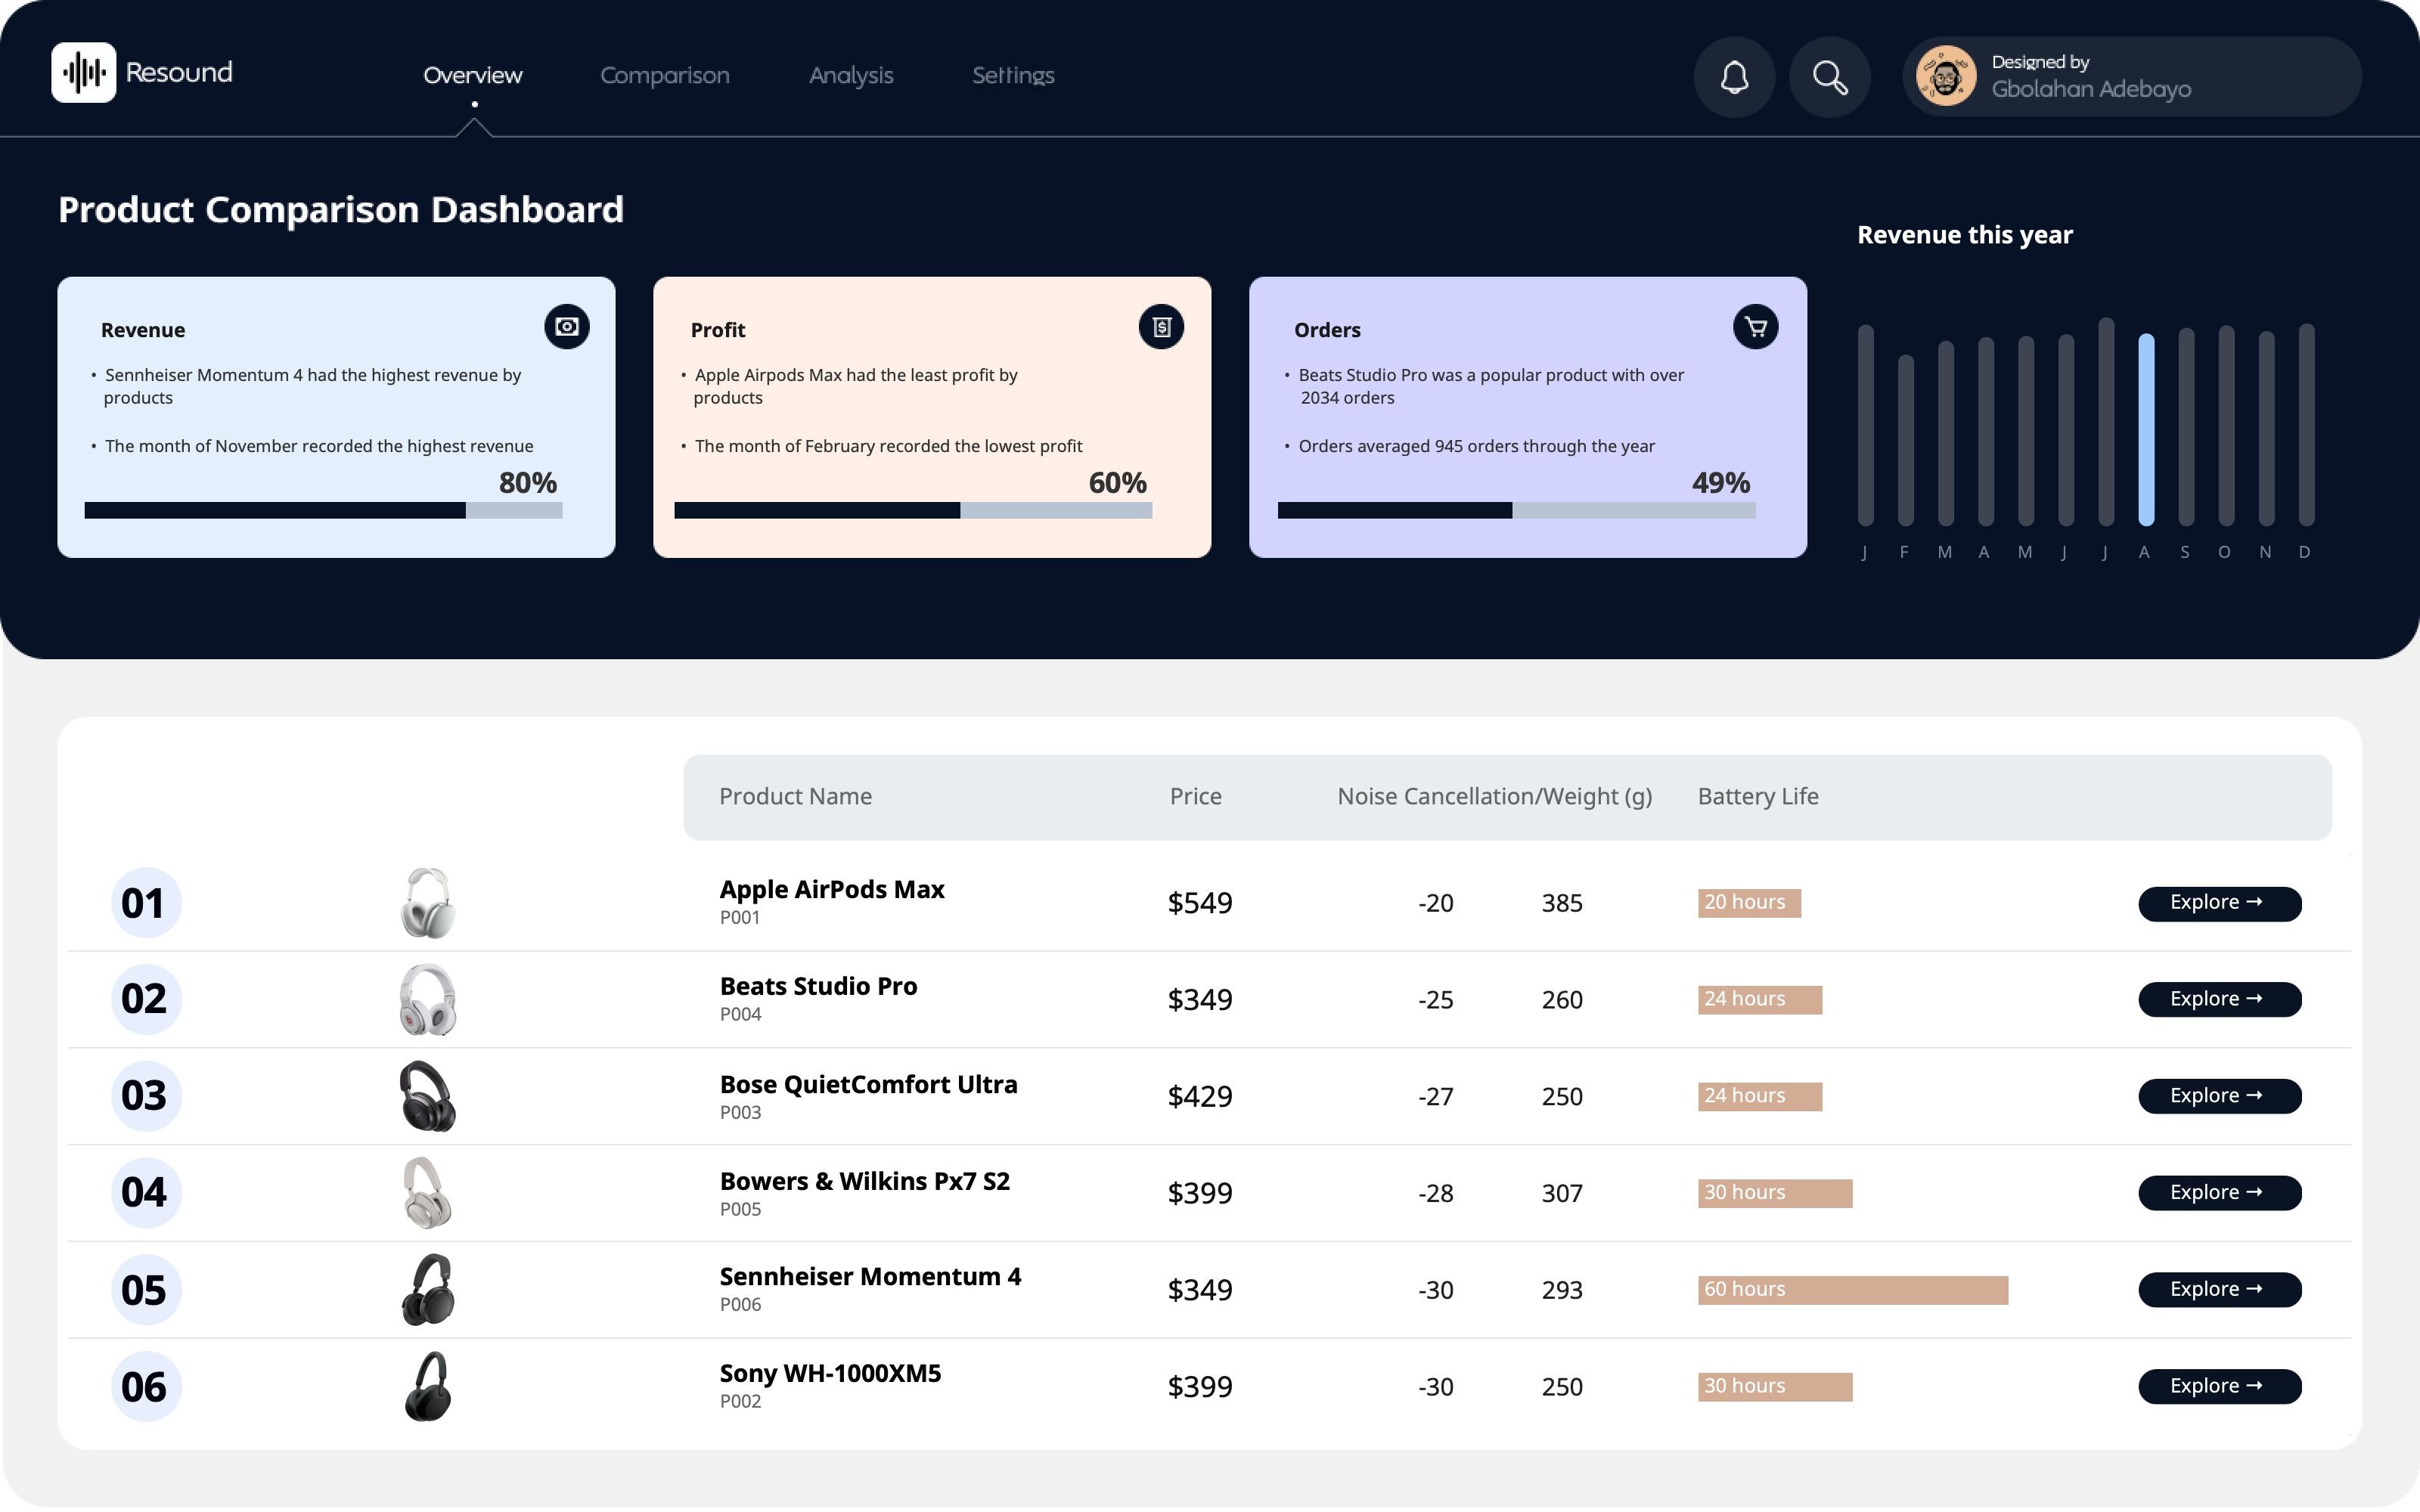Image resolution: width=2420 pixels, height=1512 pixels.
Task: Click Gbolahan Adebayo profile avatar
Action: [x=1945, y=76]
